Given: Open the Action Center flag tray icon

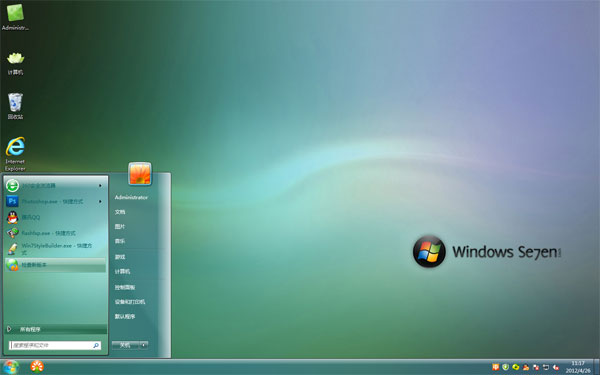Looking at the screenshot, I should coord(536,367).
